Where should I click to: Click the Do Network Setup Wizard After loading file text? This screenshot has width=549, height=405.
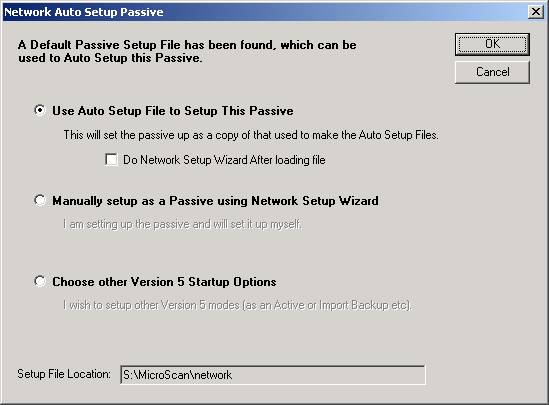224,160
